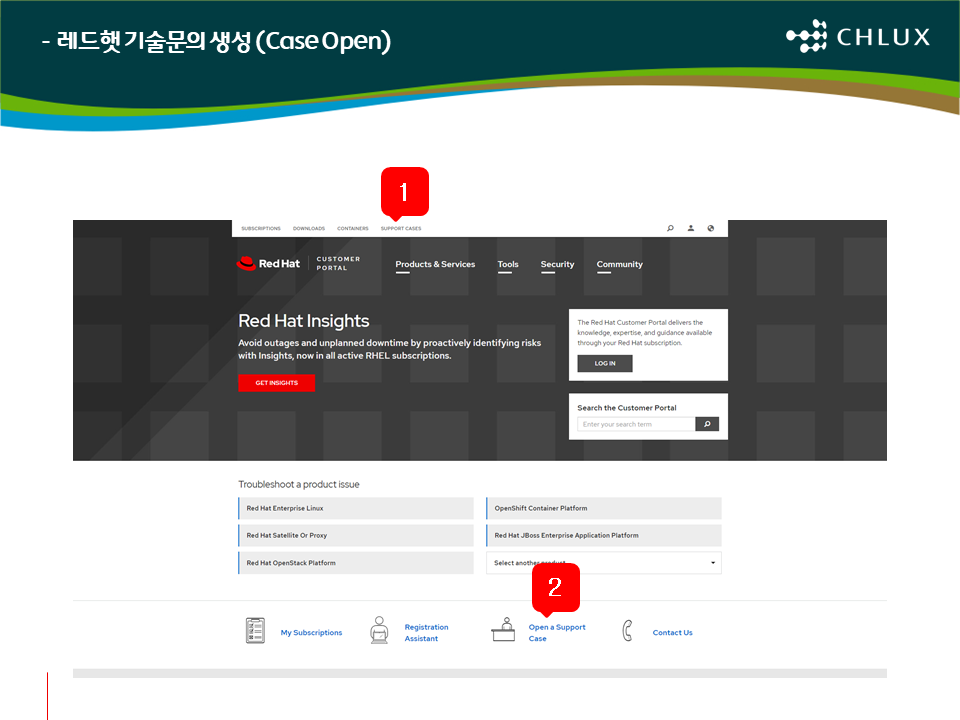The image size is (960, 720).
Task: Click the Customer Portal text beside logo
Action: (338, 263)
